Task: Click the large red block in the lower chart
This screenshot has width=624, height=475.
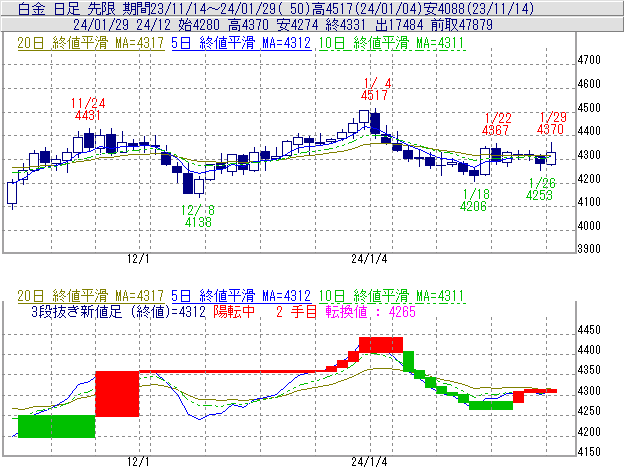Action: point(117,394)
